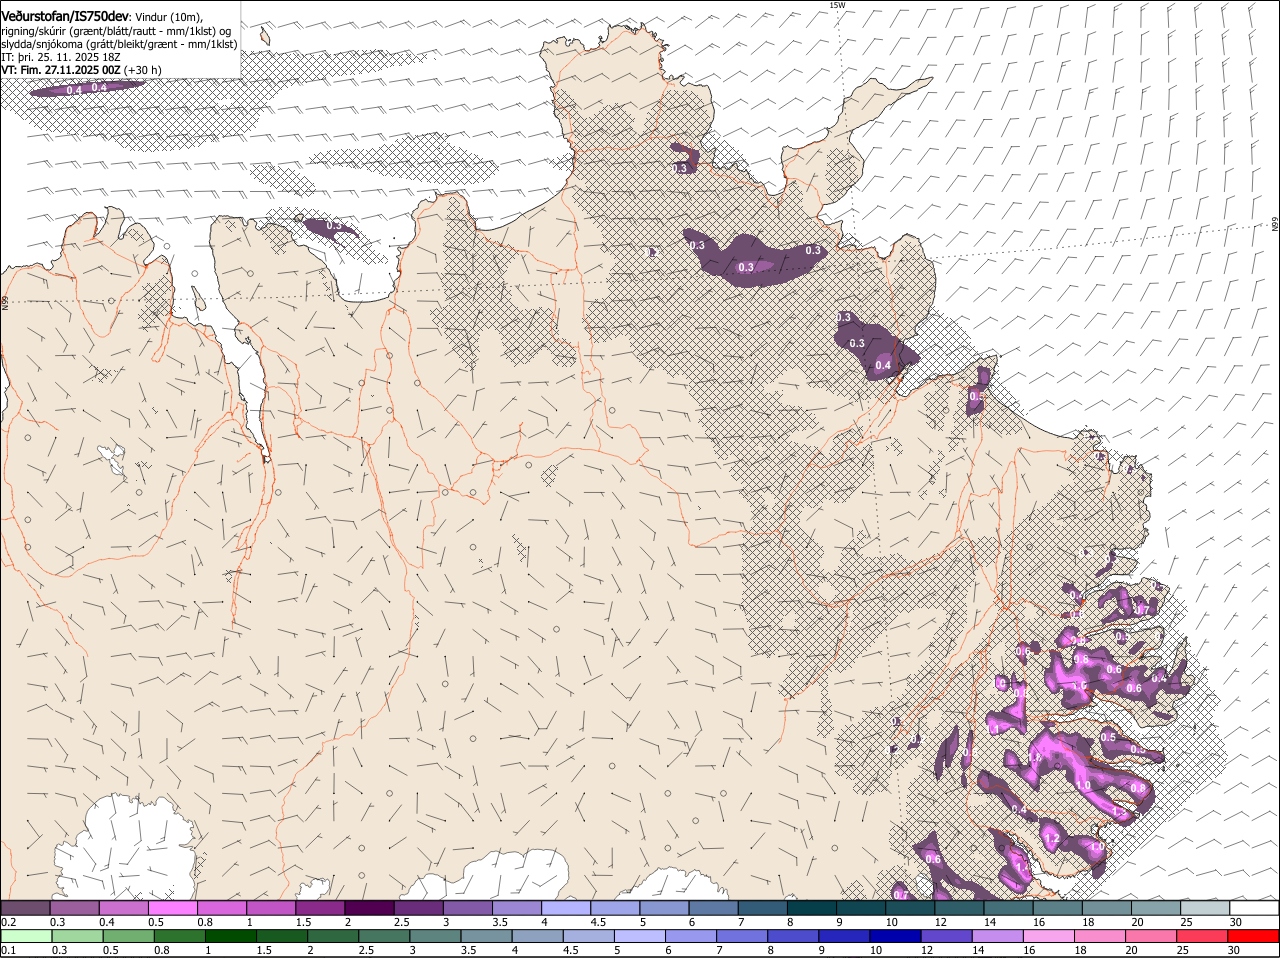The width and height of the screenshot is (1280, 958).
Task: Click the 0.2 label on the snow scale
Action: (8, 922)
